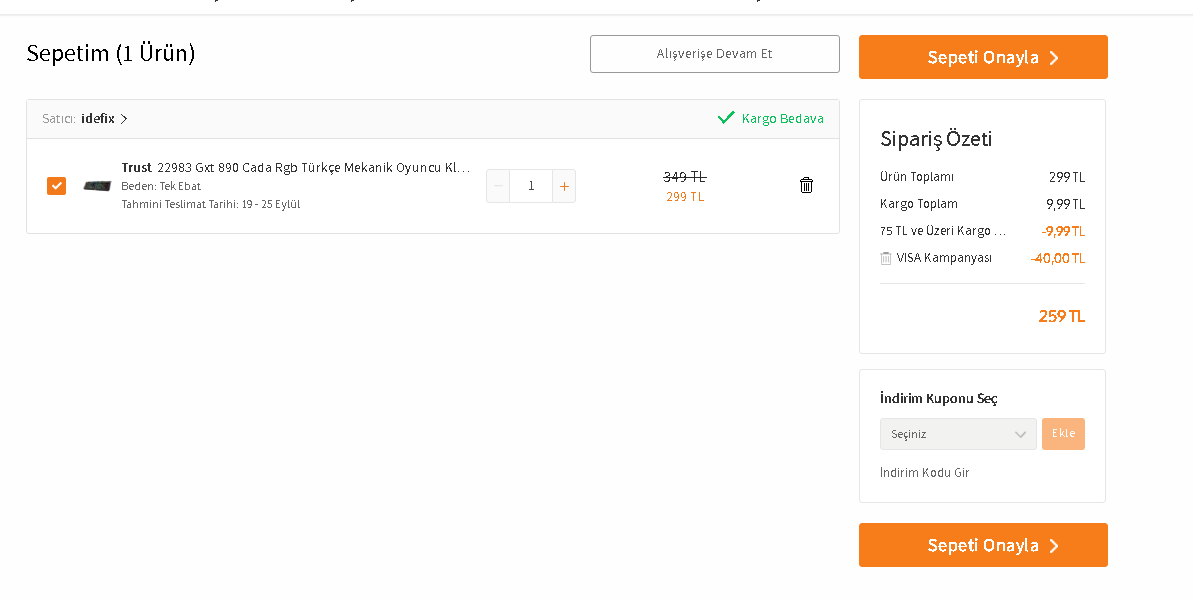Image resolution: width=1193 pixels, height=601 pixels.
Task: Open seller page via chevron beside idefix
Action: pyautogui.click(x=124, y=119)
